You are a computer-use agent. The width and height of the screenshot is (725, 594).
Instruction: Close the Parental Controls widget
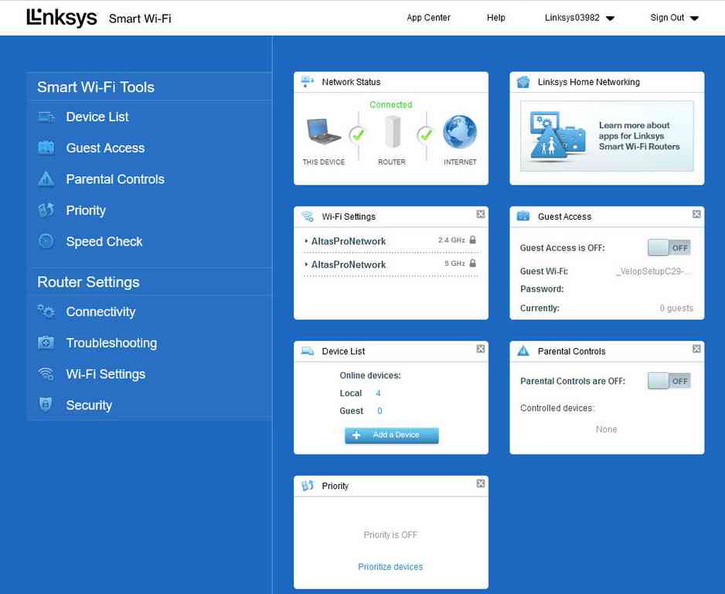(x=697, y=349)
